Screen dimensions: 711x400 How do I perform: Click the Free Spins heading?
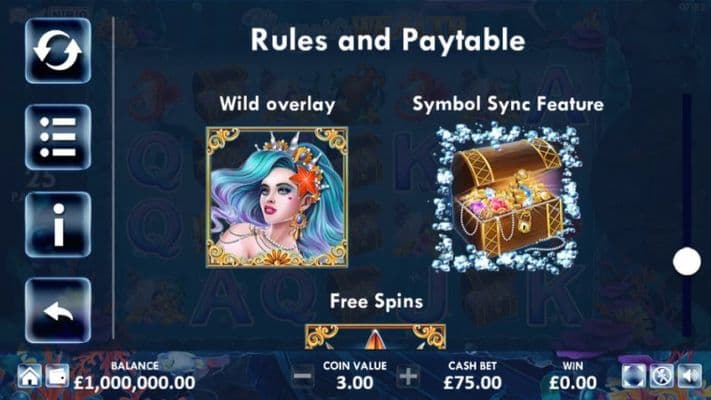tap(376, 302)
